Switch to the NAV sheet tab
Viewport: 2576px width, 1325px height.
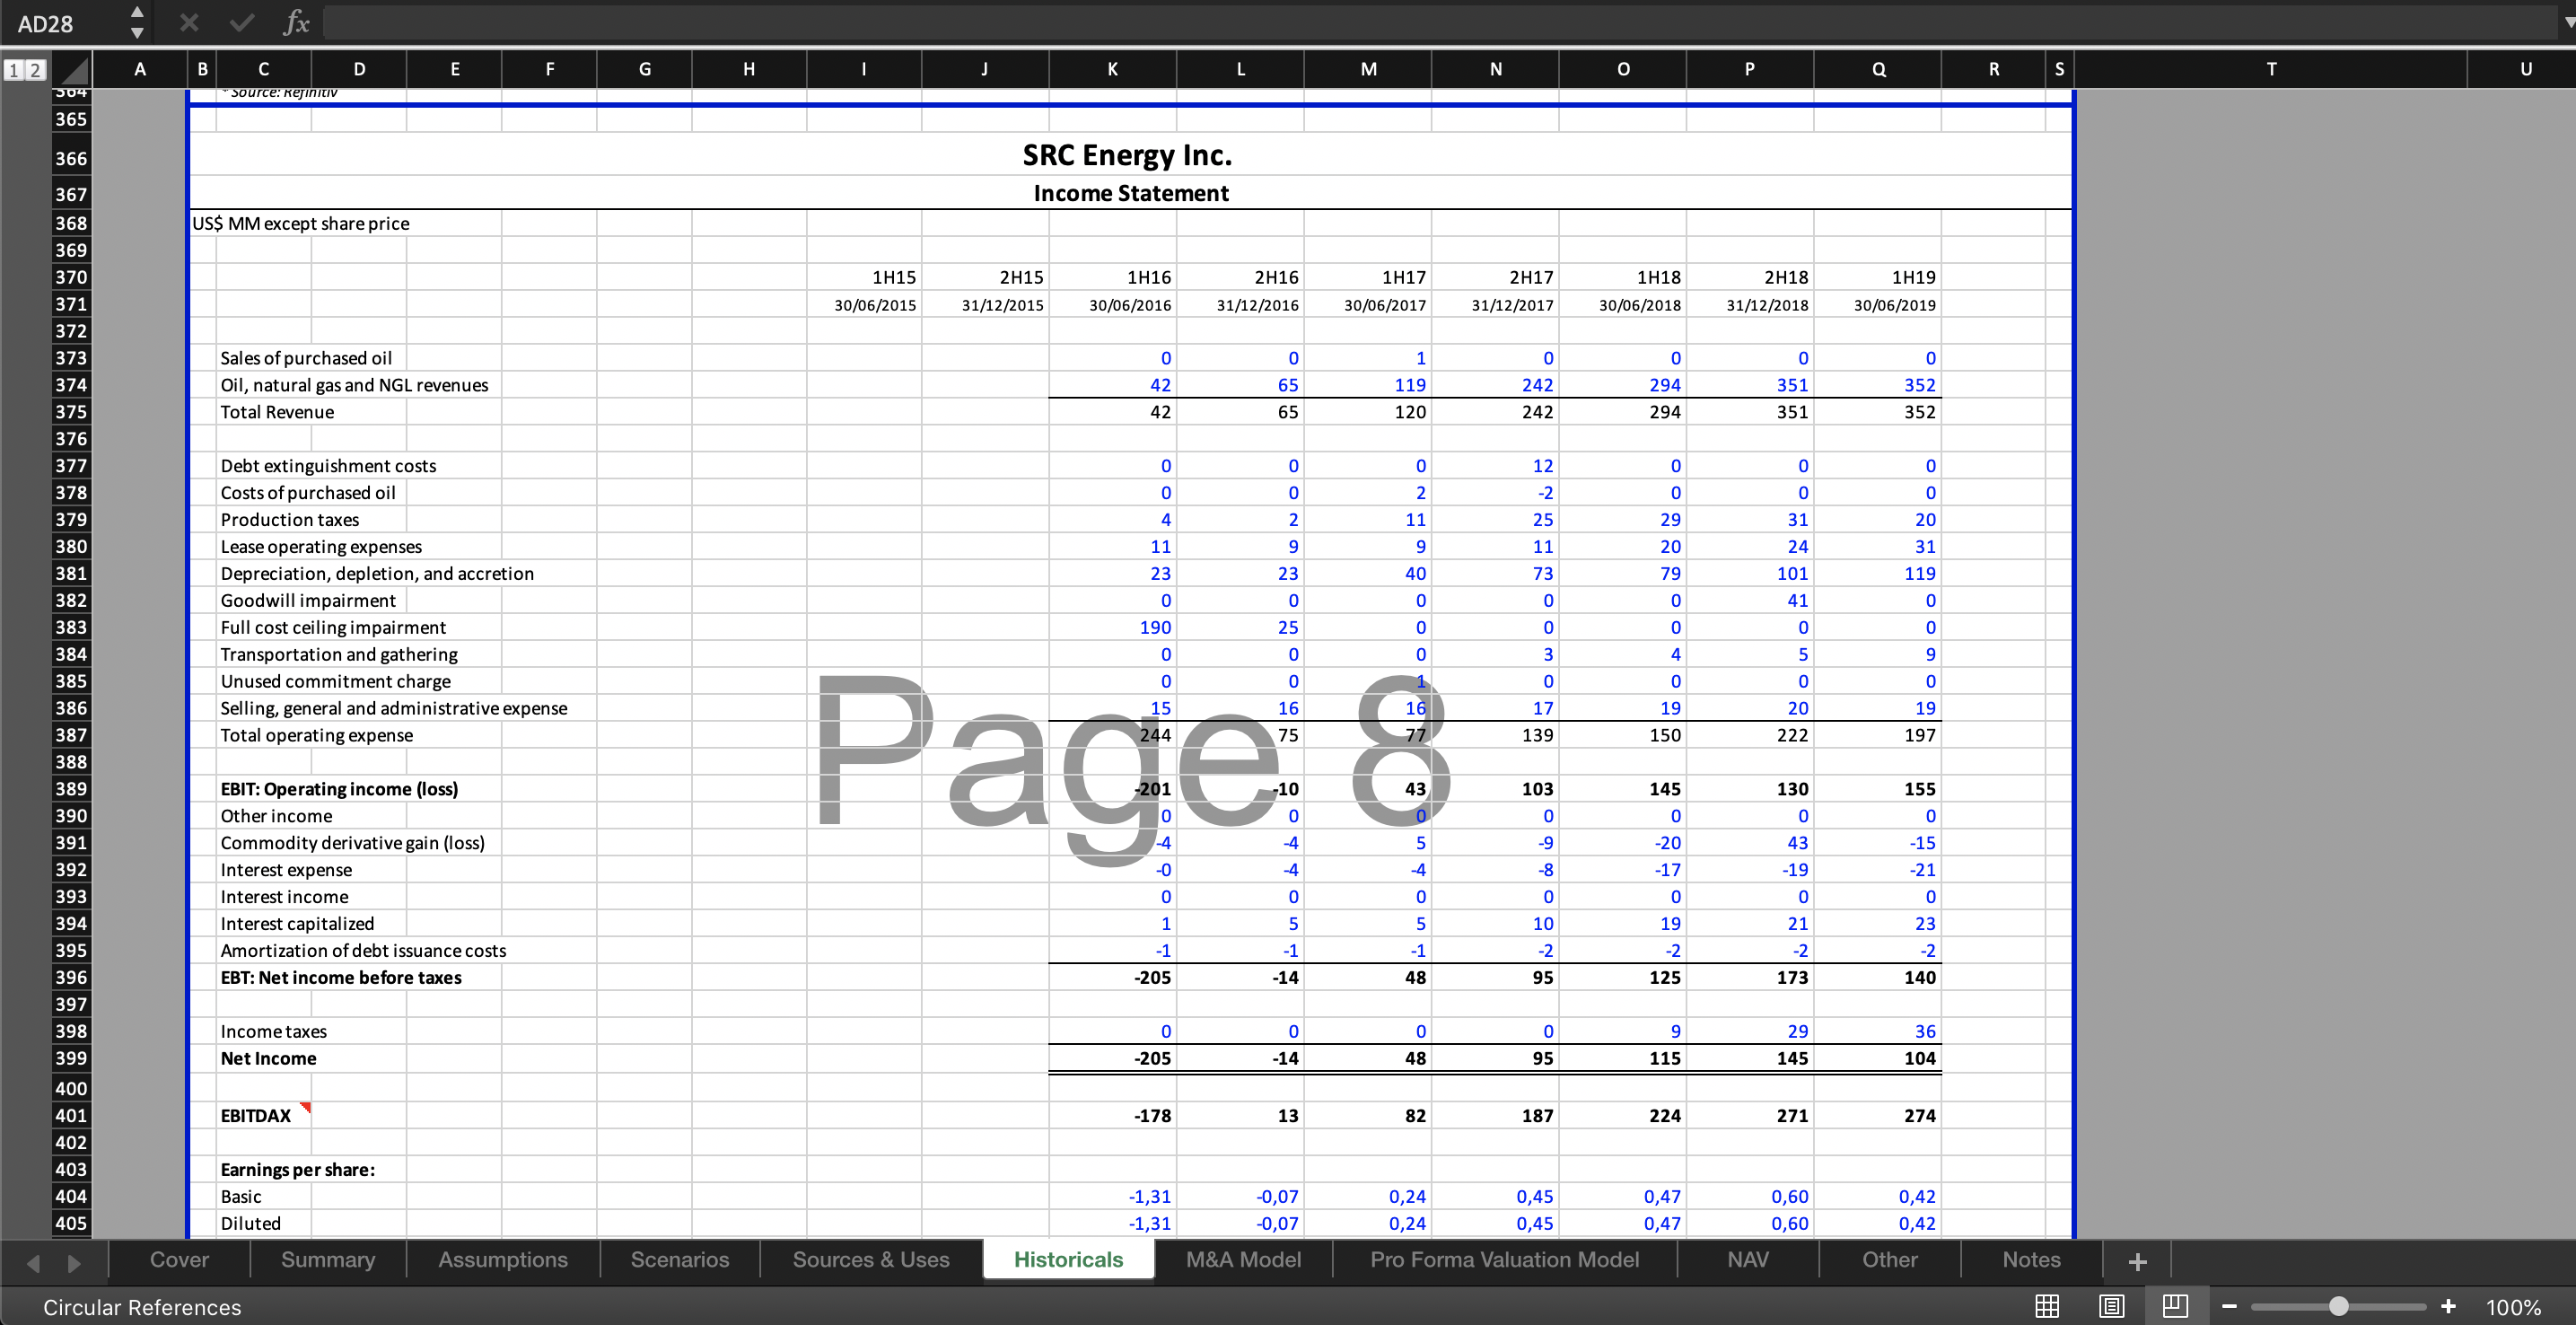click(x=1748, y=1260)
